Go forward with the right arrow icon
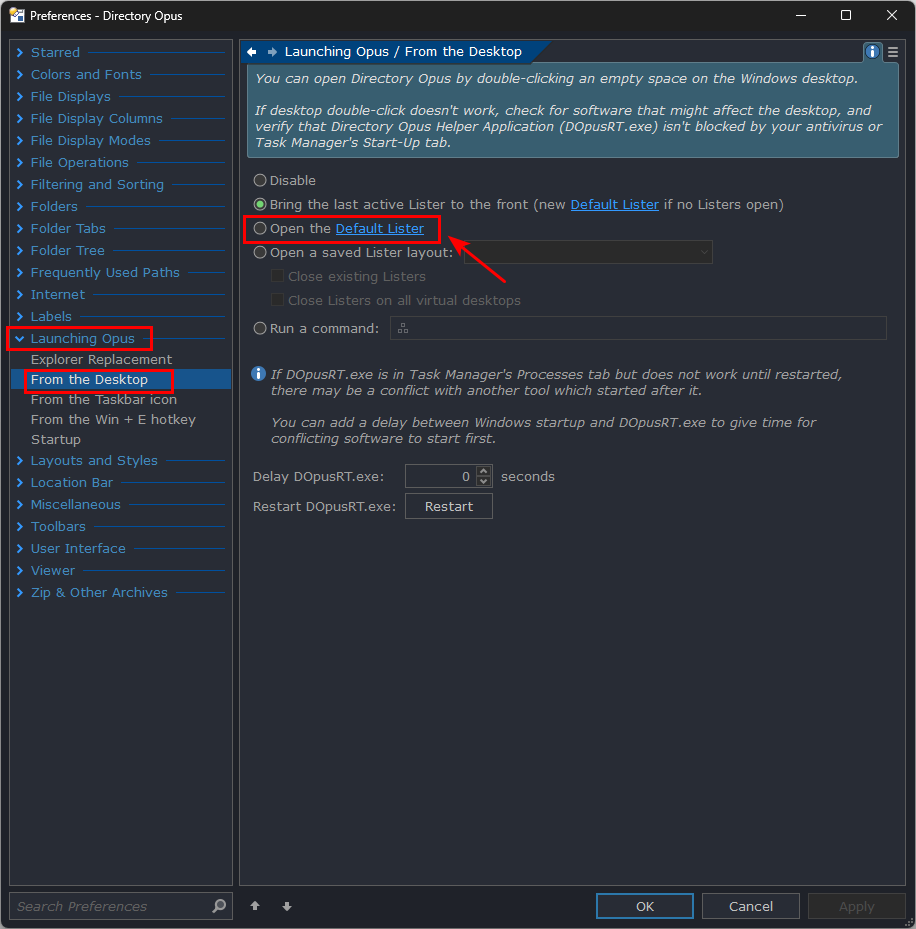Viewport: 916px width, 929px height. pyautogui.click(x=272, y=52)
